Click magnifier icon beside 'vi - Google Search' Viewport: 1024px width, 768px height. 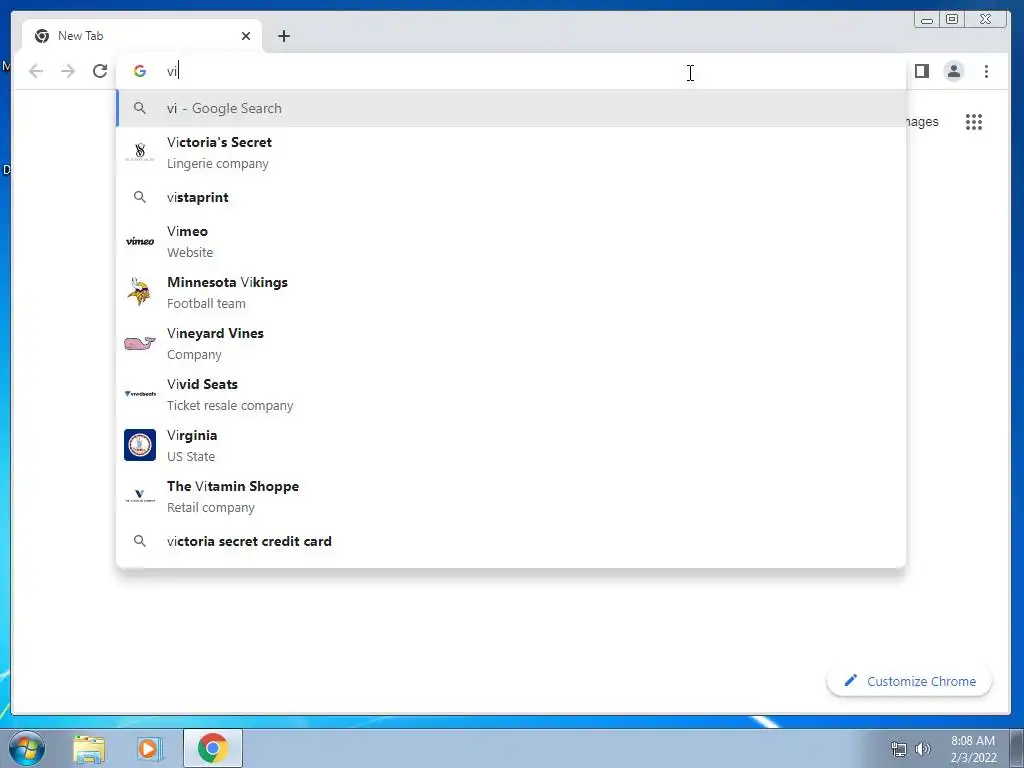140,108
